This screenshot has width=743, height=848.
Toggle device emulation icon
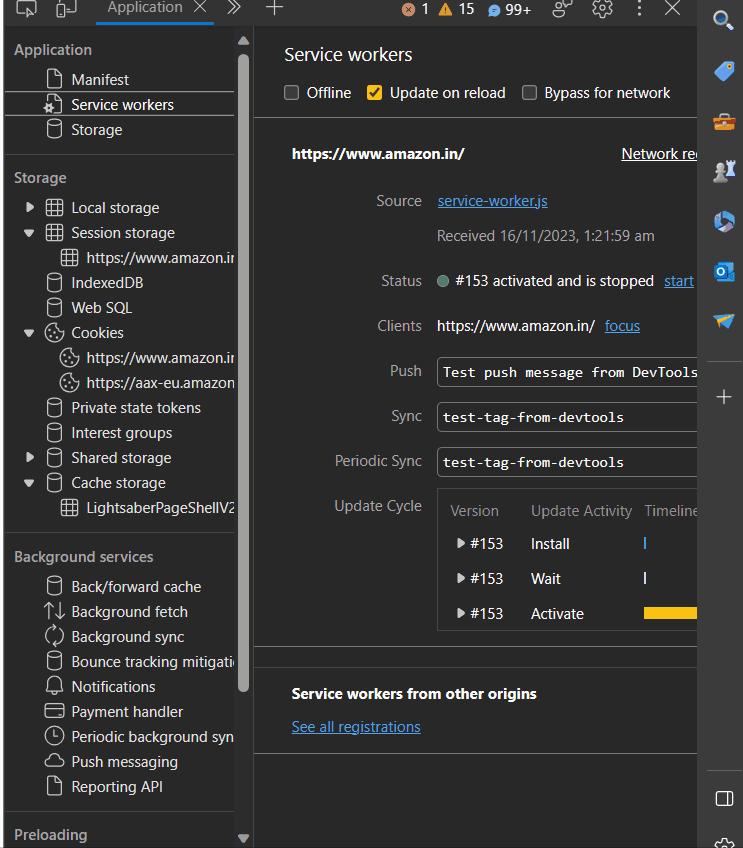(66, 8)
